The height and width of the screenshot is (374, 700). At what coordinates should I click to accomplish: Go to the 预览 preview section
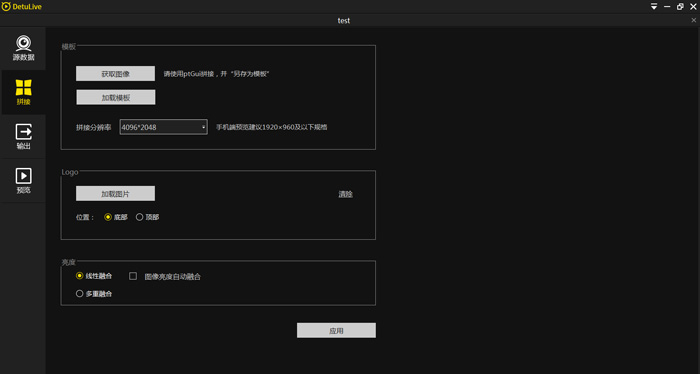[23, 180]
